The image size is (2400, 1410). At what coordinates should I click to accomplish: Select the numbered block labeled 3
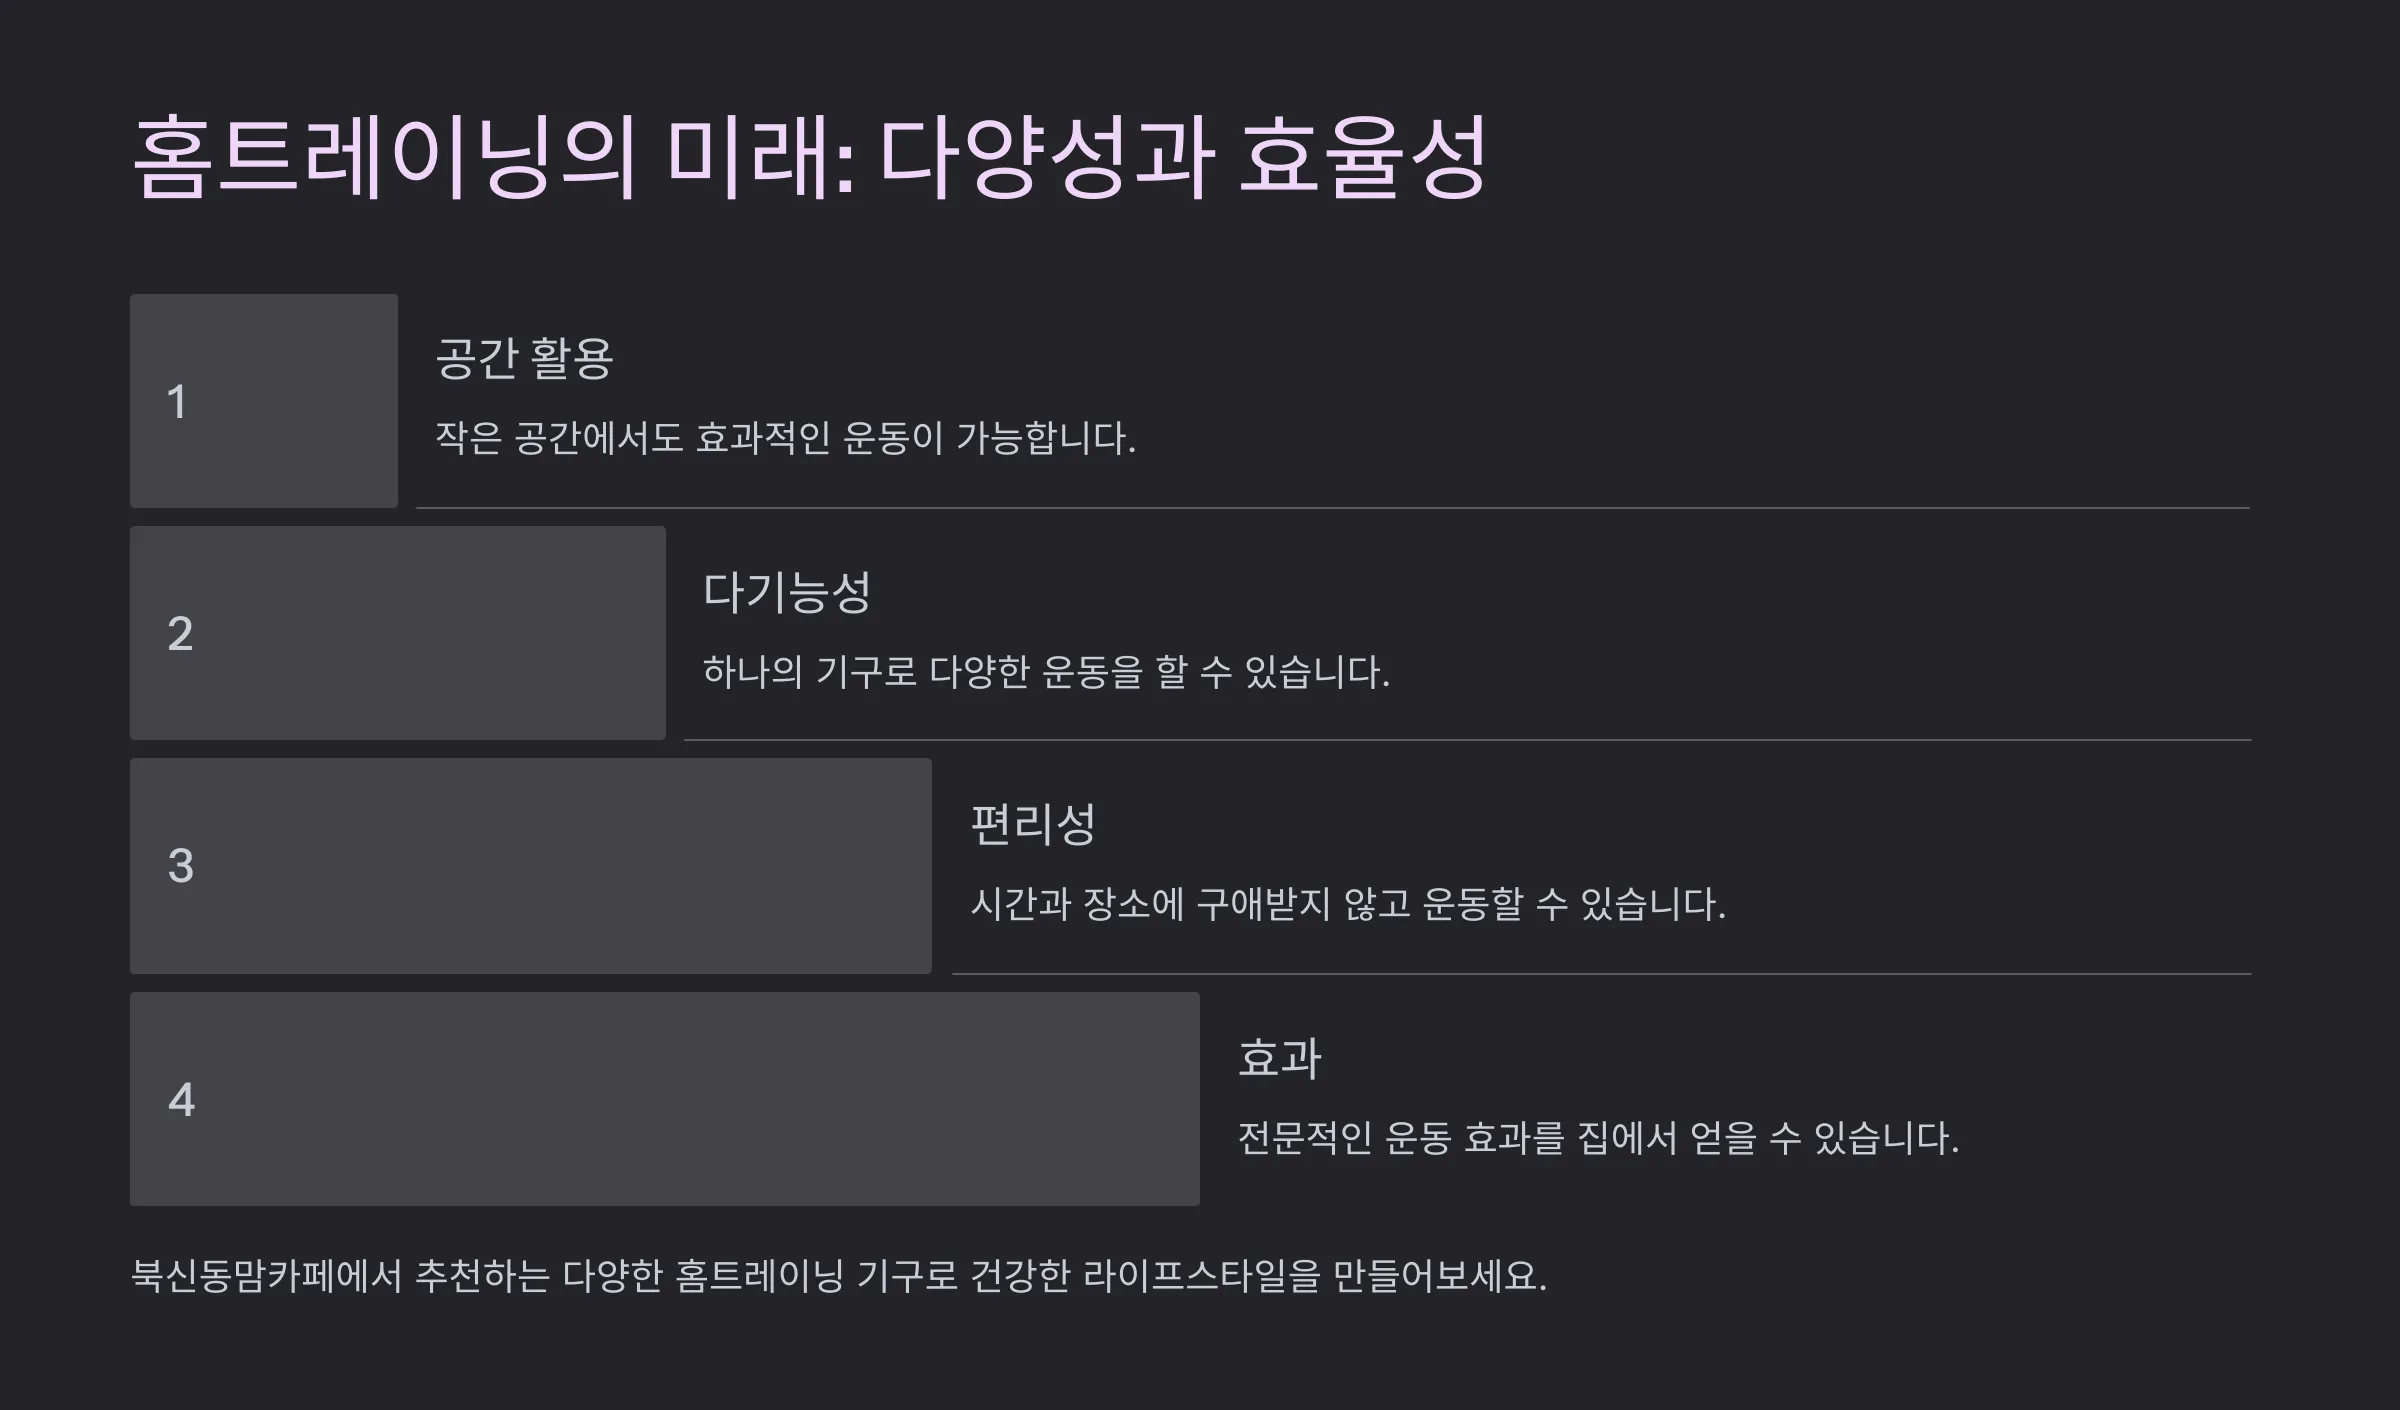point(531,866)
